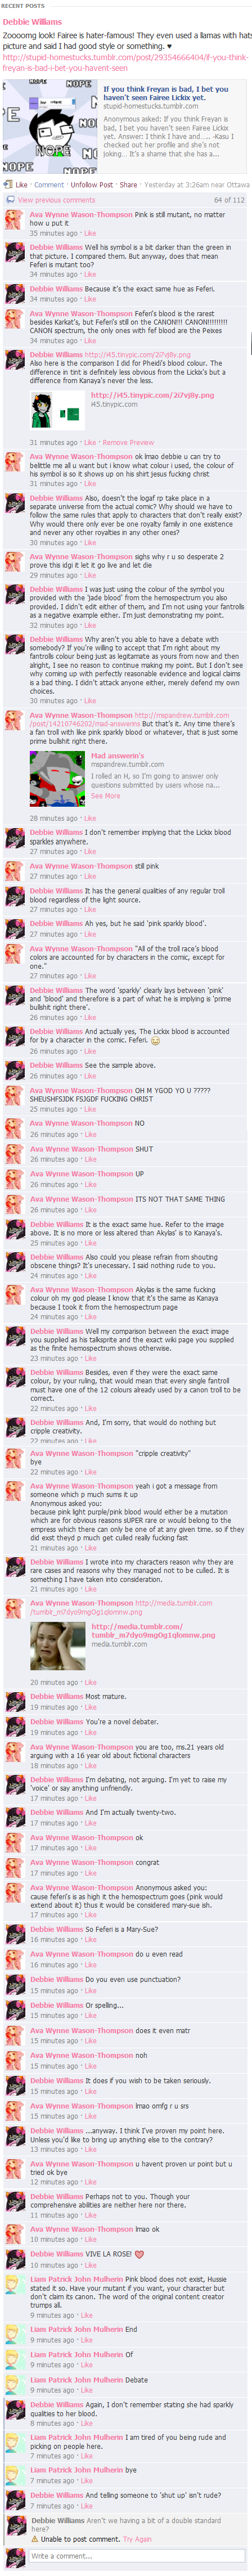
Task: Open the NOPE thumbnail of the Fairee Lickix preview
Action: (x=49, y=126)
